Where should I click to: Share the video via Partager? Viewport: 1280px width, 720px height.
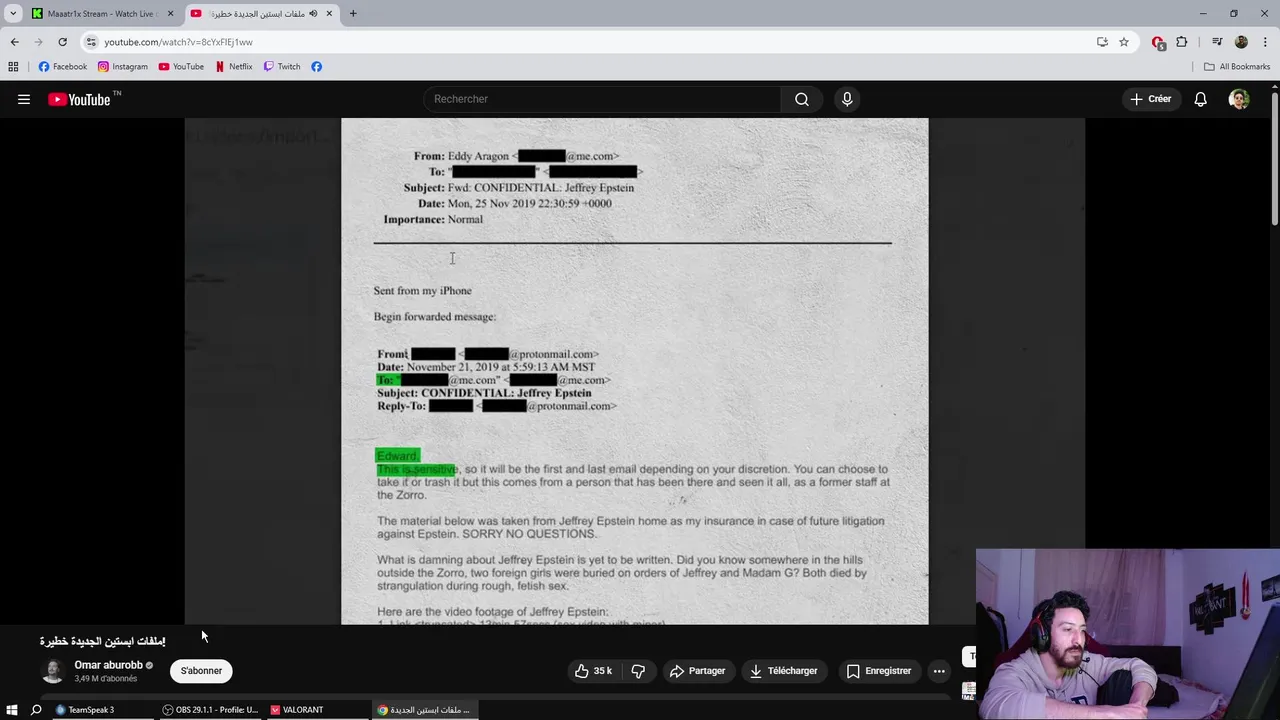tap(697, 671)
